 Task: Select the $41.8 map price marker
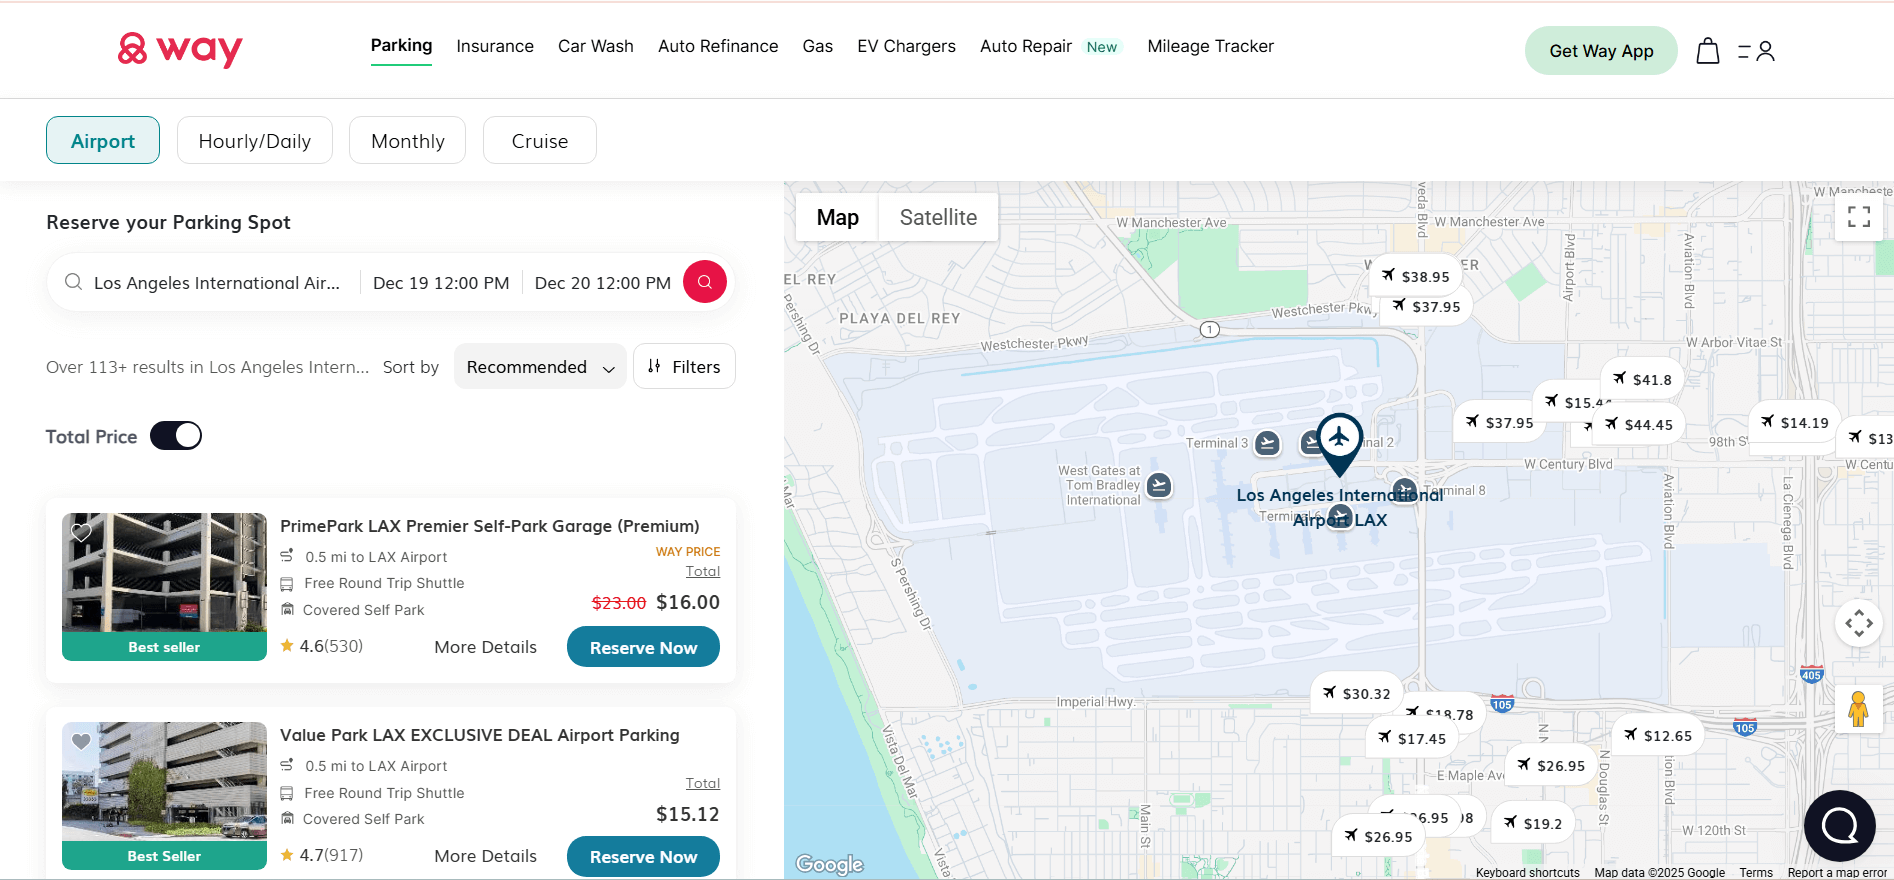(x=1642, y=379)
